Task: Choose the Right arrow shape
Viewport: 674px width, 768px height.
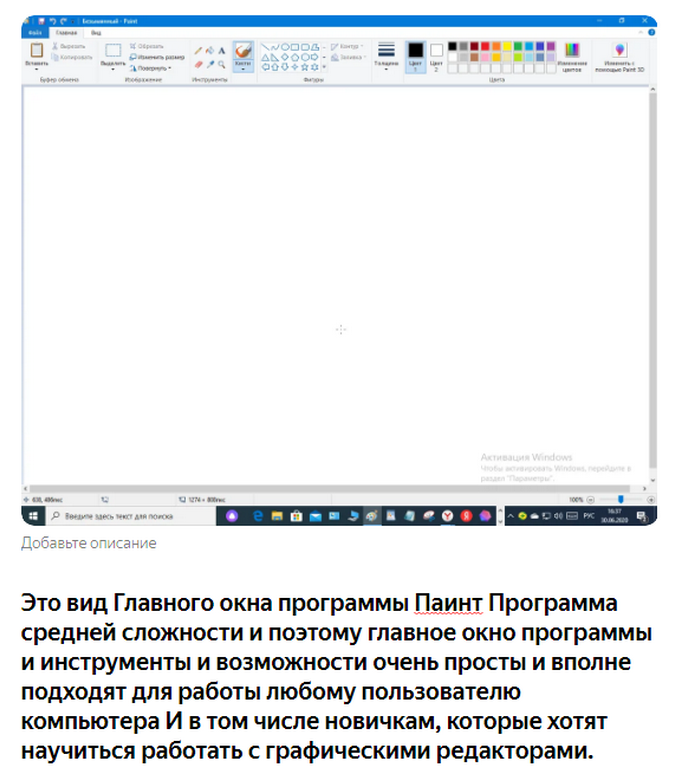Action: 314,57
